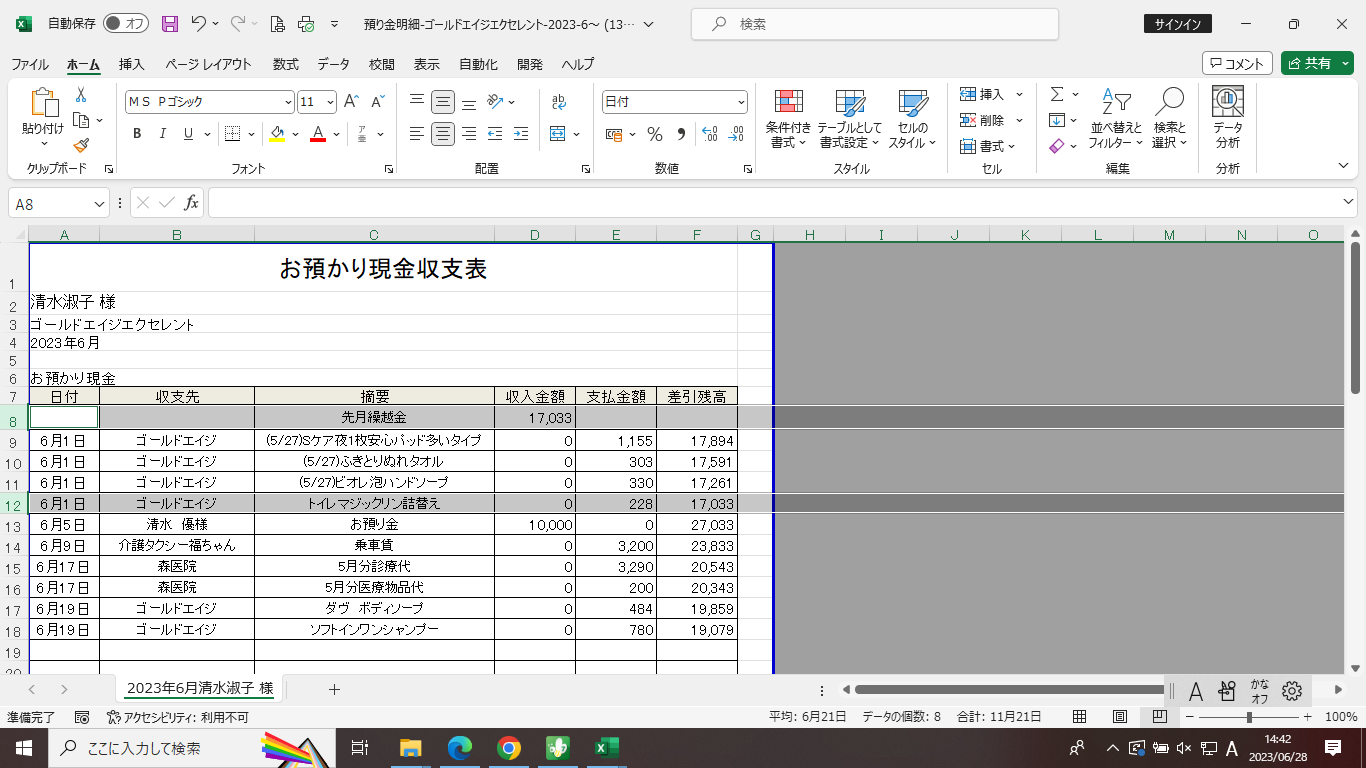
Task: Click the merge and center cells icon
Action: [x=557, y=134]
